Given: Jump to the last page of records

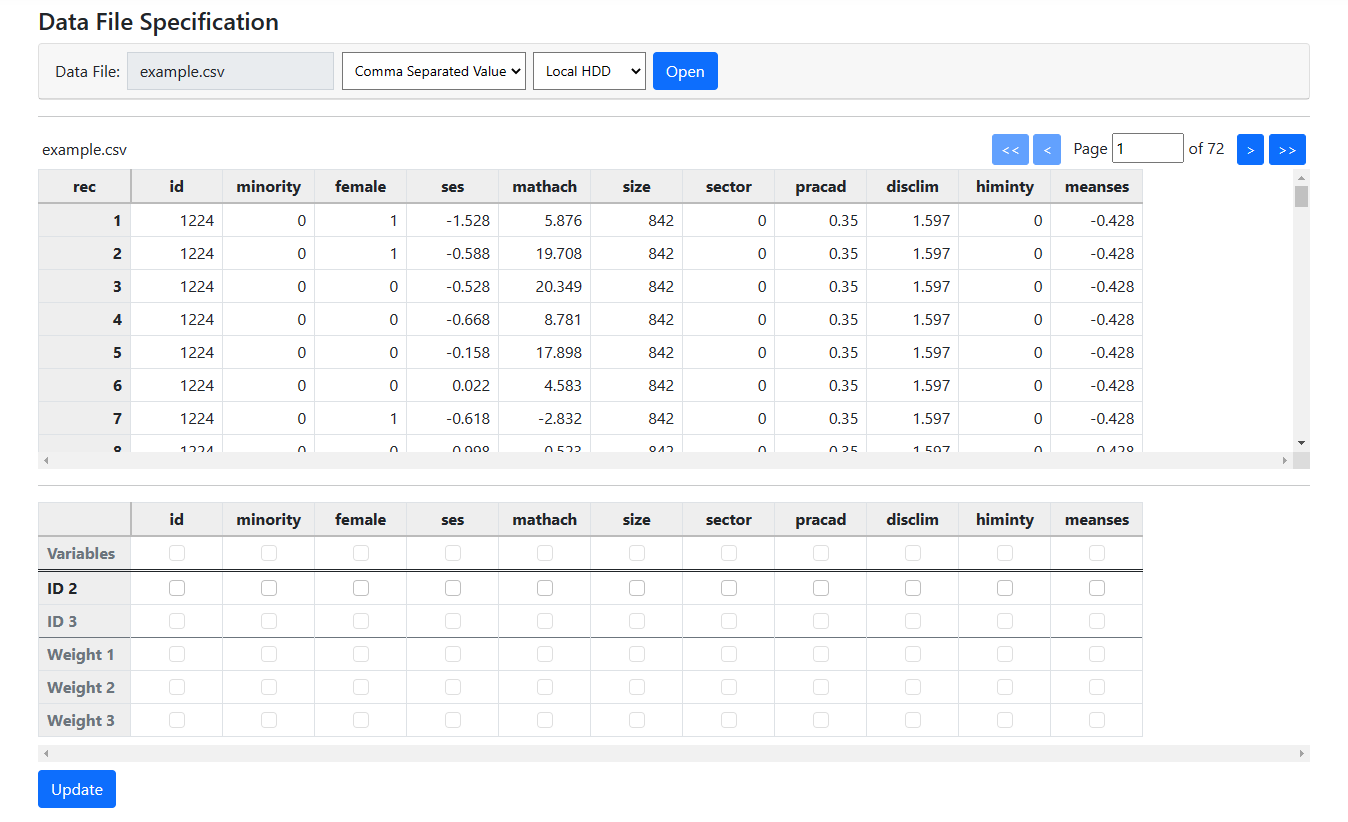Looking at the screenshot, I should click(1287, 149).
